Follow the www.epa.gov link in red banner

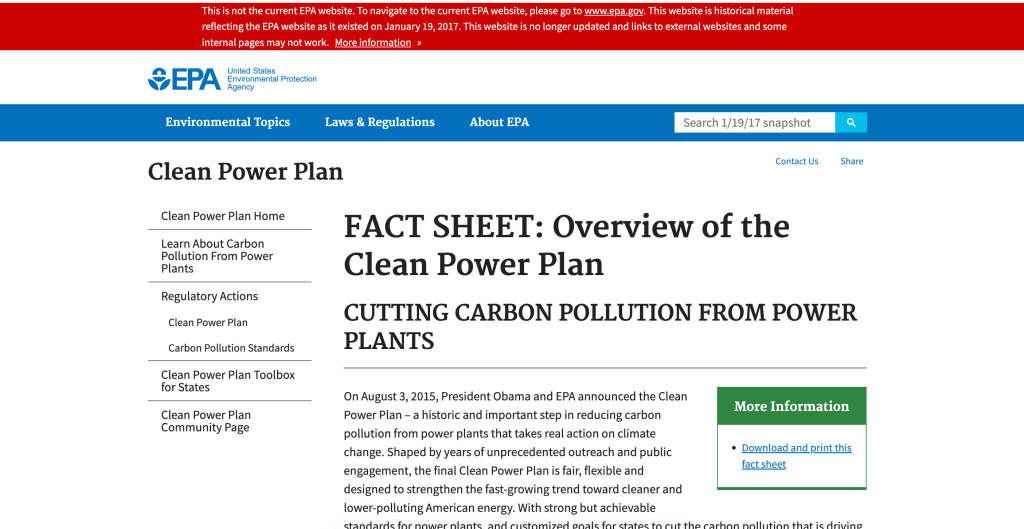[613, 11]
